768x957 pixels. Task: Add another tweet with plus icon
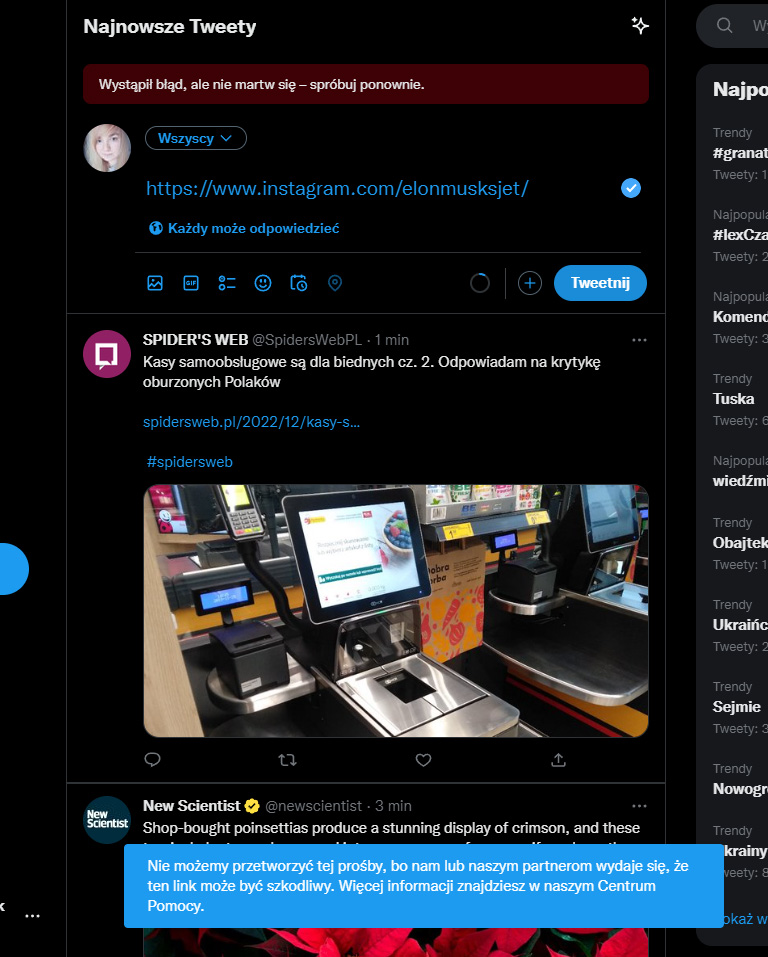(x=529, y=283)
